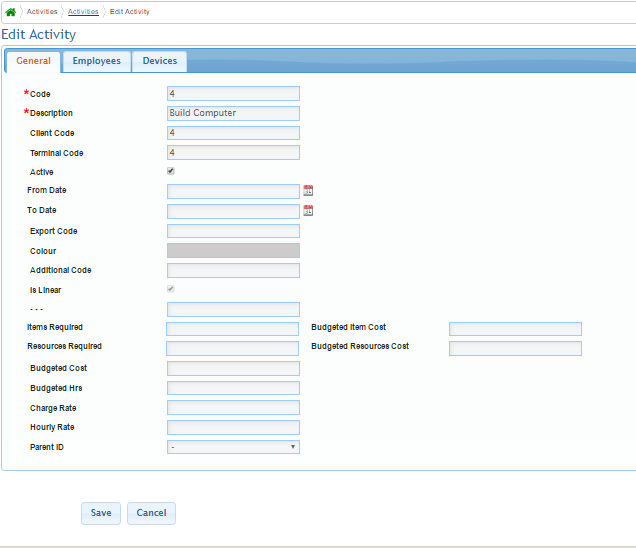Click the Export Code field
Screen dimensions: 636x548
tap(233, 231)
